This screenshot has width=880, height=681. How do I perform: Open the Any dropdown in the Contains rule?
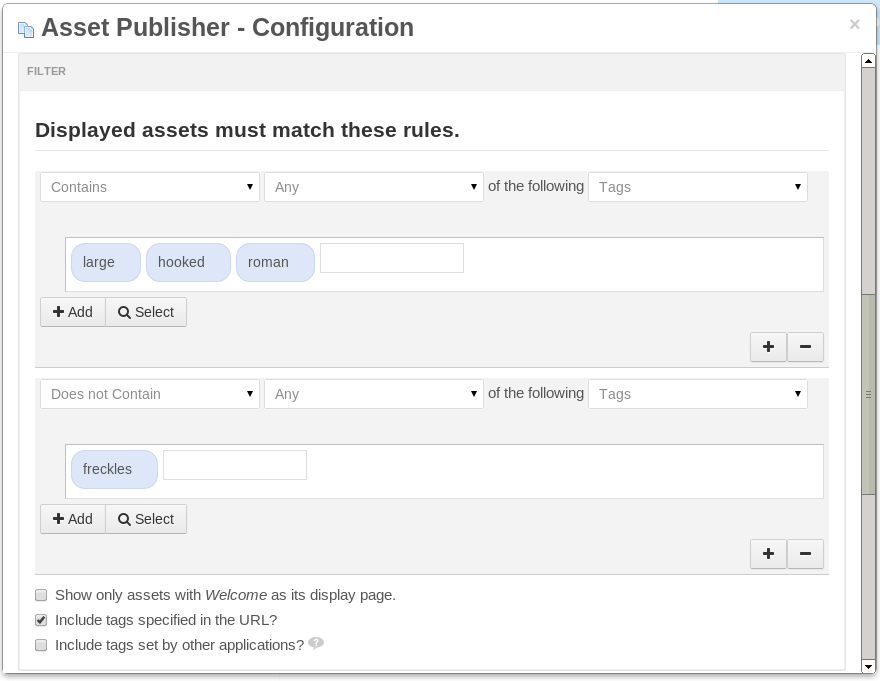coord(374,187)
